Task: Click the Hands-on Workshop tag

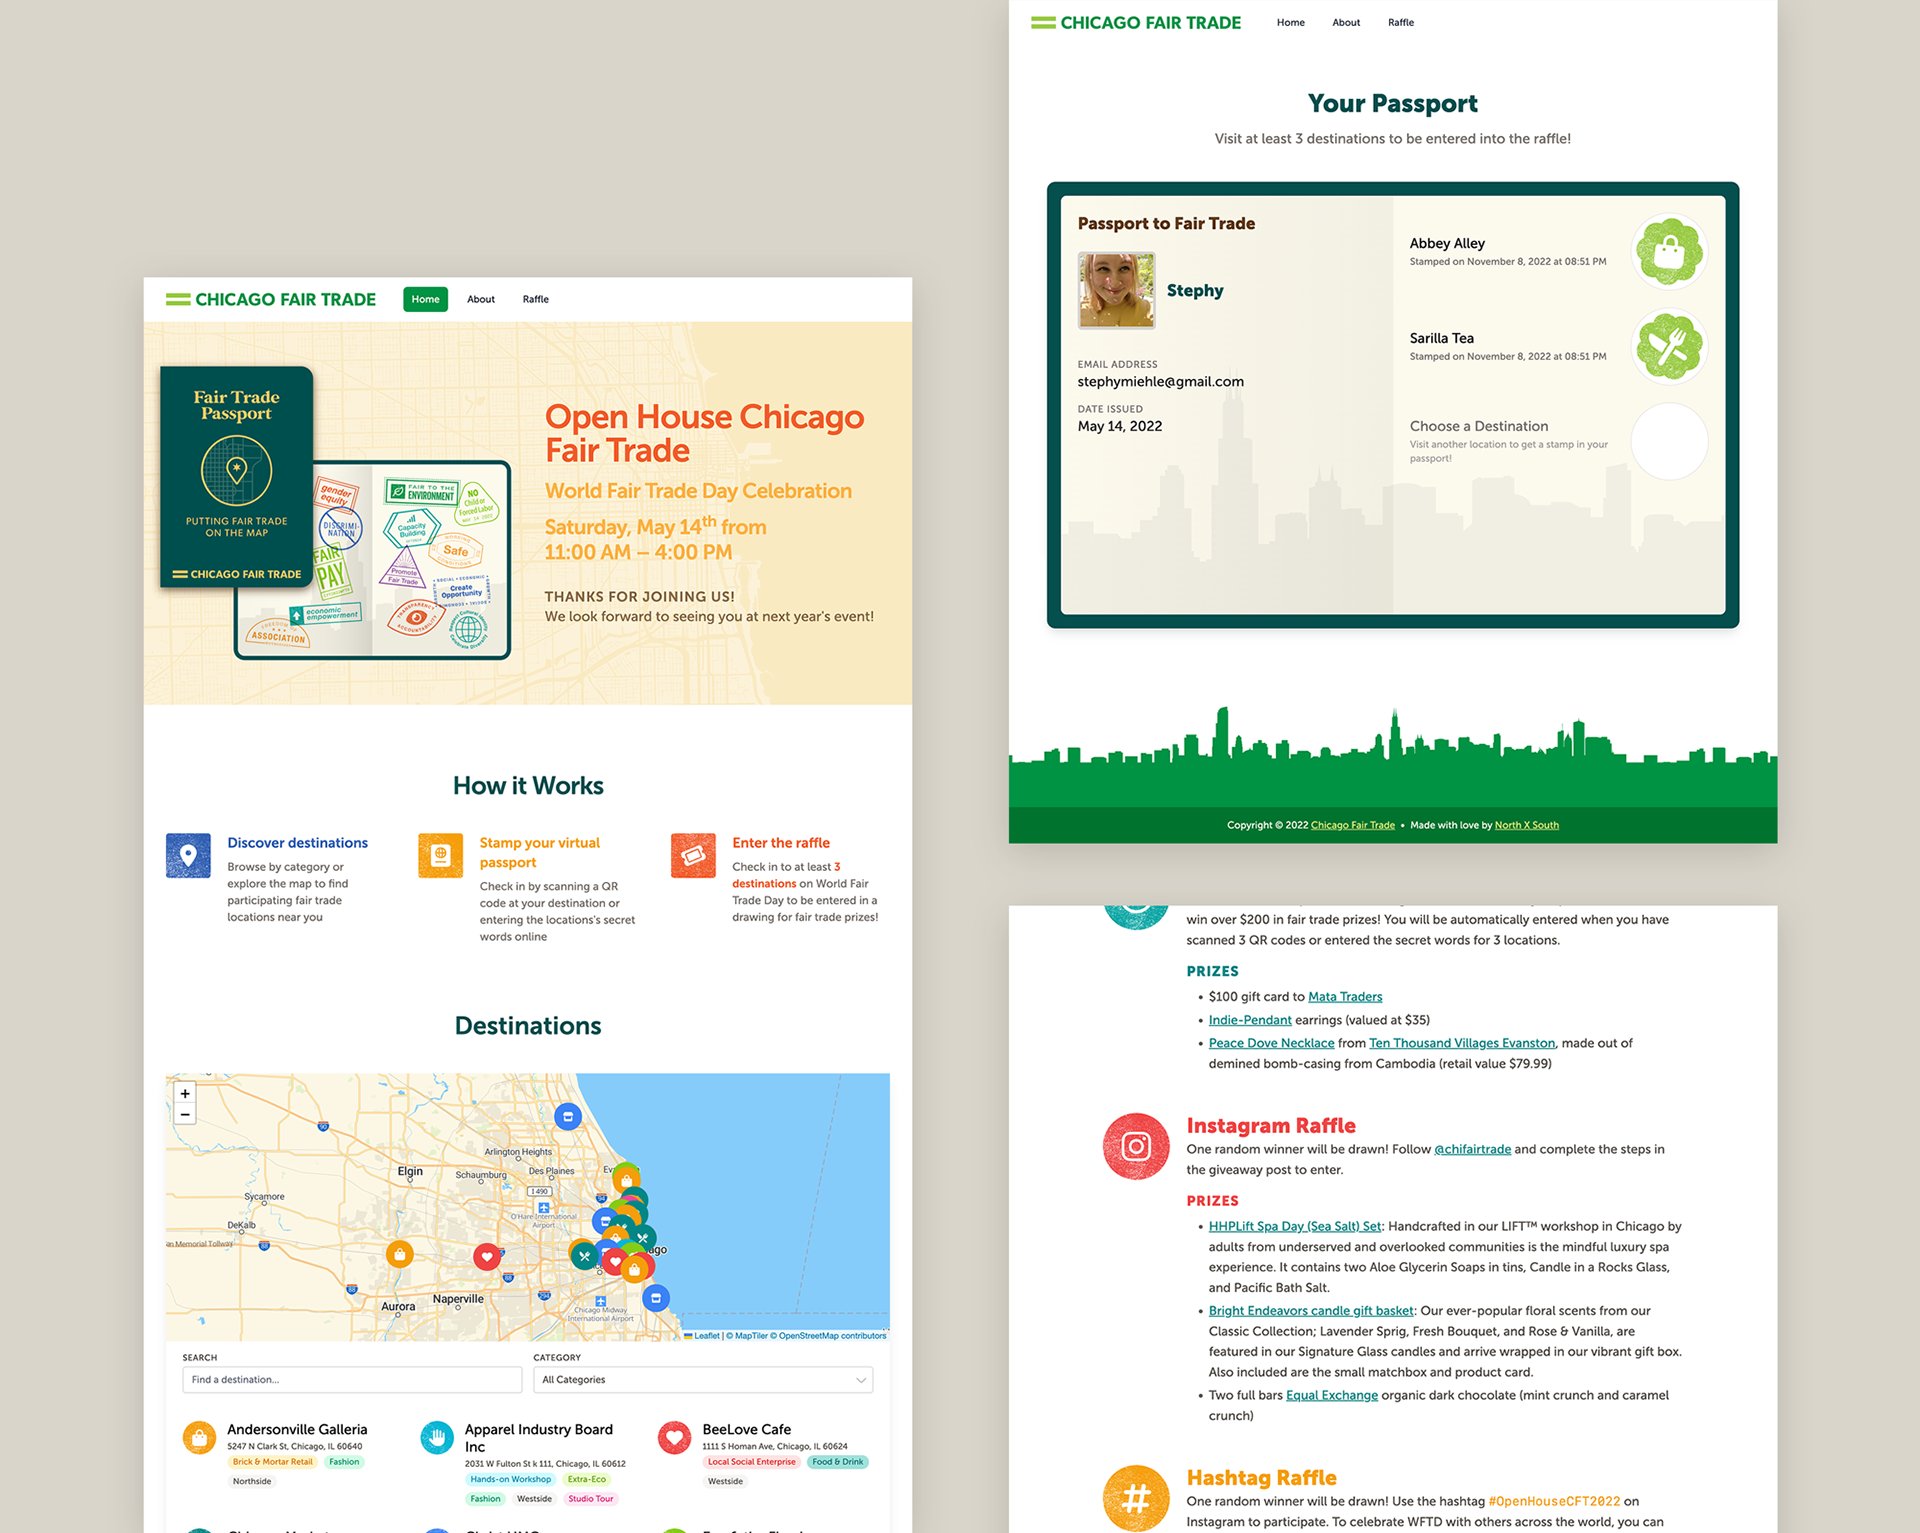Action: [x=510, y=1479]
